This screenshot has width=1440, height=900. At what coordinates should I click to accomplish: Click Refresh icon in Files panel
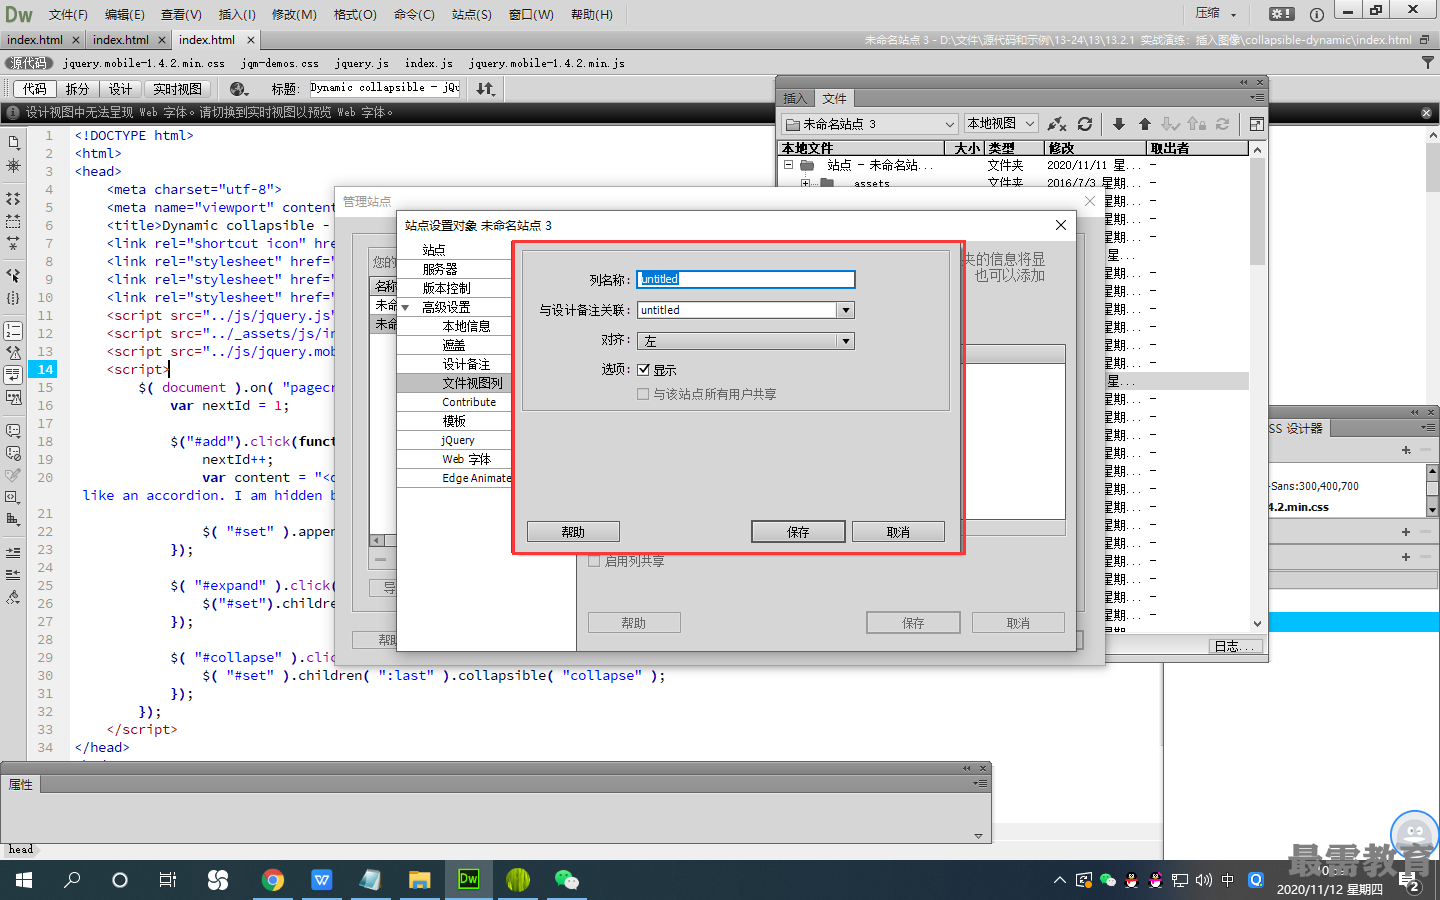[1084, 124]
